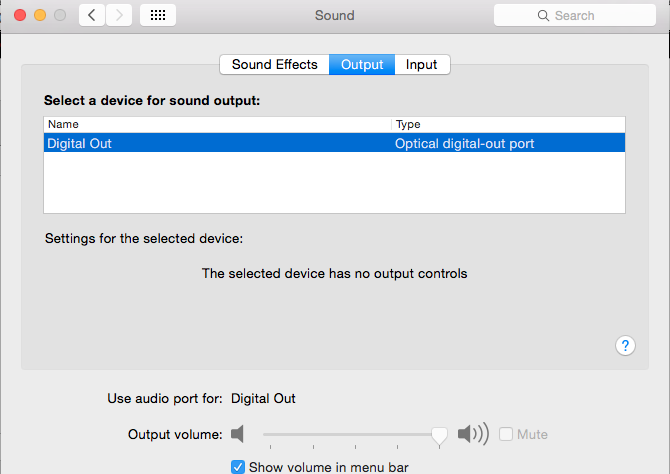Toggle the Mute checkbox
Image resolution: width=670 pixels, height=474 pixels.
pos(506,434)
